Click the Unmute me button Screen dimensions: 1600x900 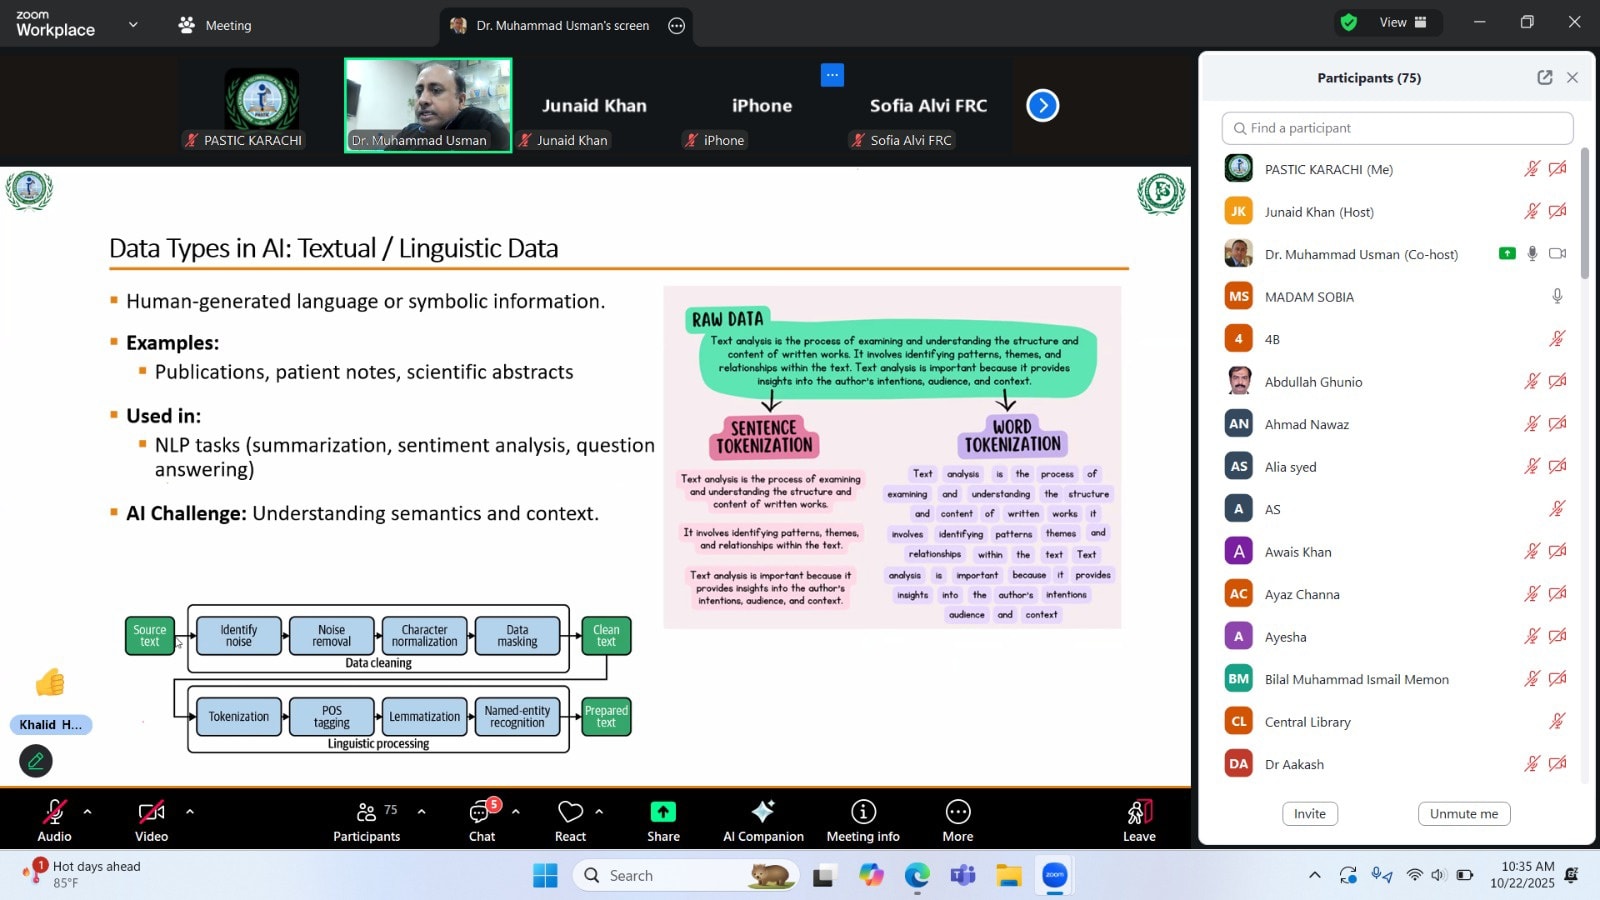[1463, 813]
